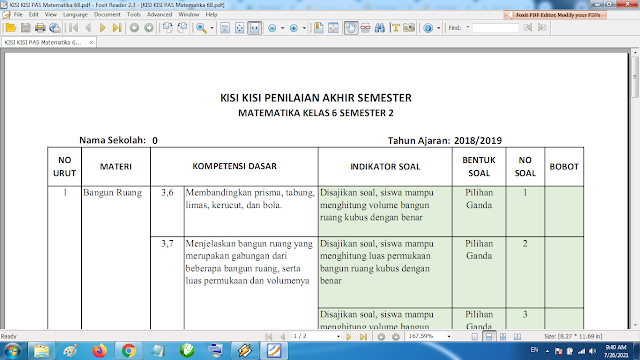640x360 pixels.
Task: Click the toolbar Next View green circle
Action: tap(149, 28)
